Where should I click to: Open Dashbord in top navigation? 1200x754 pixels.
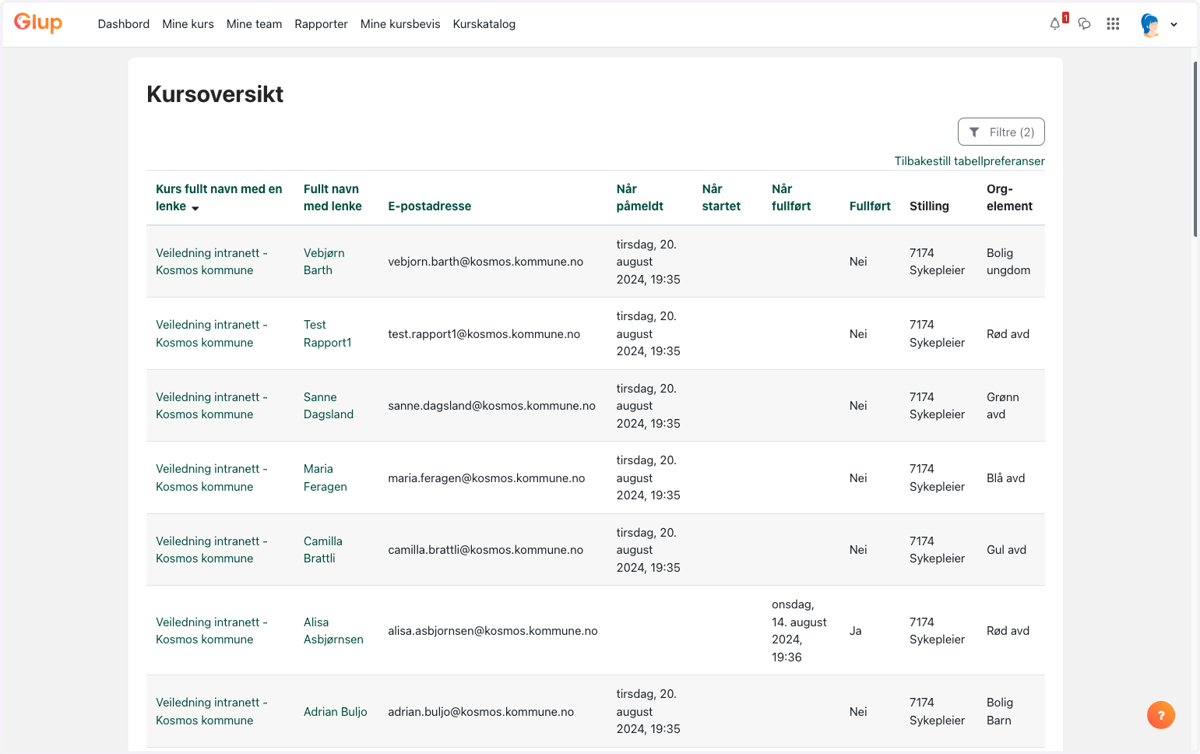click(x=124, y=24)
